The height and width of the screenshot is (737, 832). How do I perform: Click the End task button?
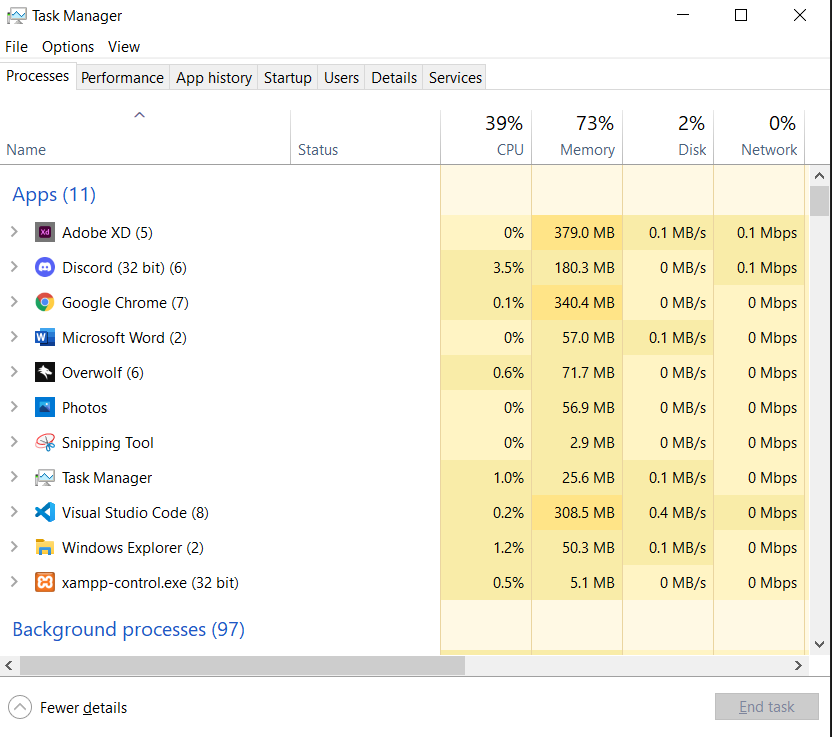tap(766, 707)
